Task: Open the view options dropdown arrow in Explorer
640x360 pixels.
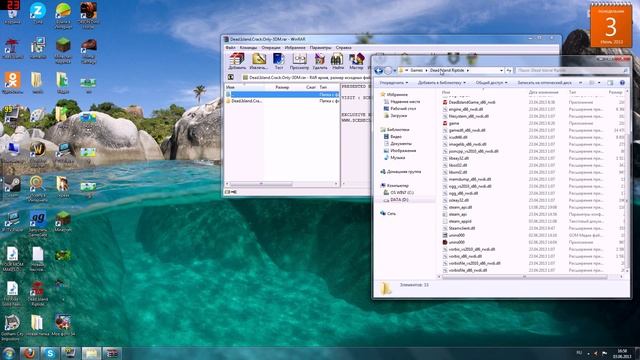Action: point(599,83)
